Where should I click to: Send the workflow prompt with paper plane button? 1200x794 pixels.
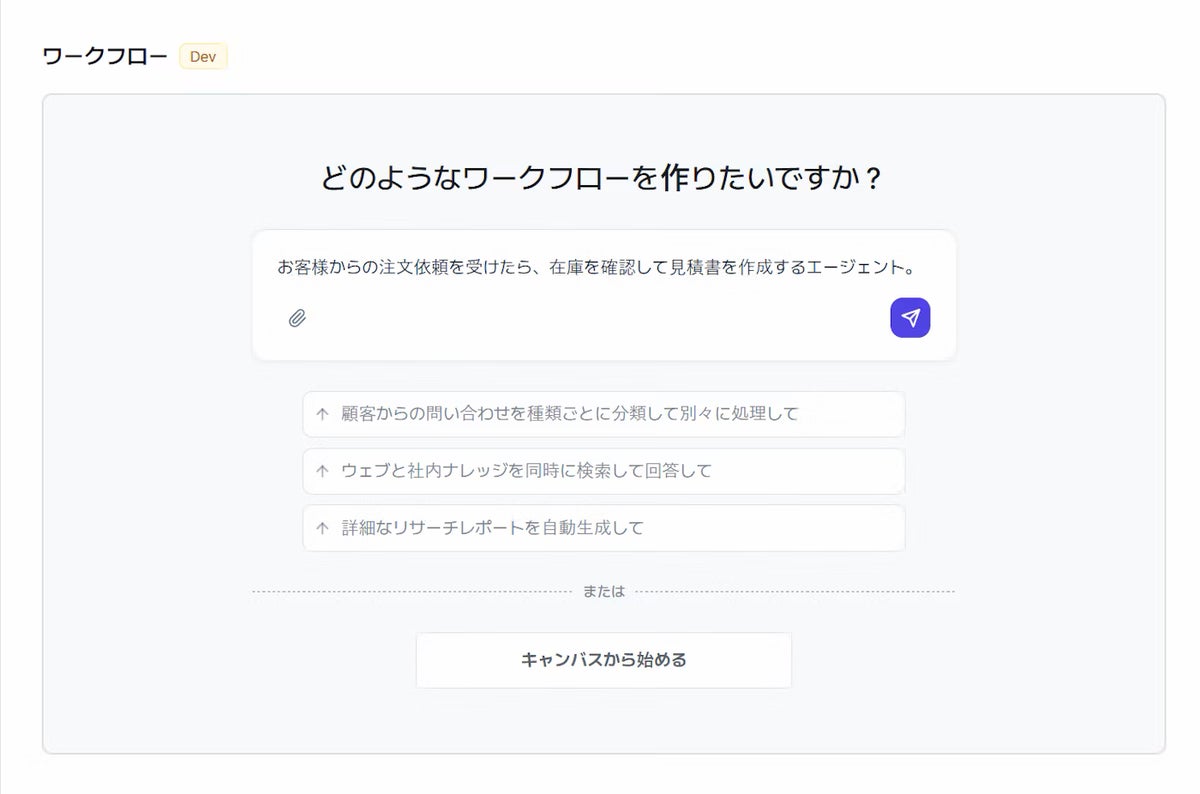(x=910, y=318)
